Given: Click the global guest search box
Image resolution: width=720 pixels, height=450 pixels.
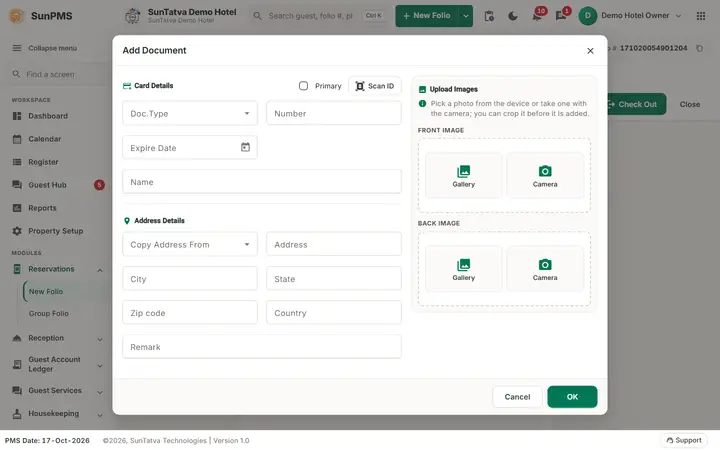Looking at the screenshot, I should 319,16.
